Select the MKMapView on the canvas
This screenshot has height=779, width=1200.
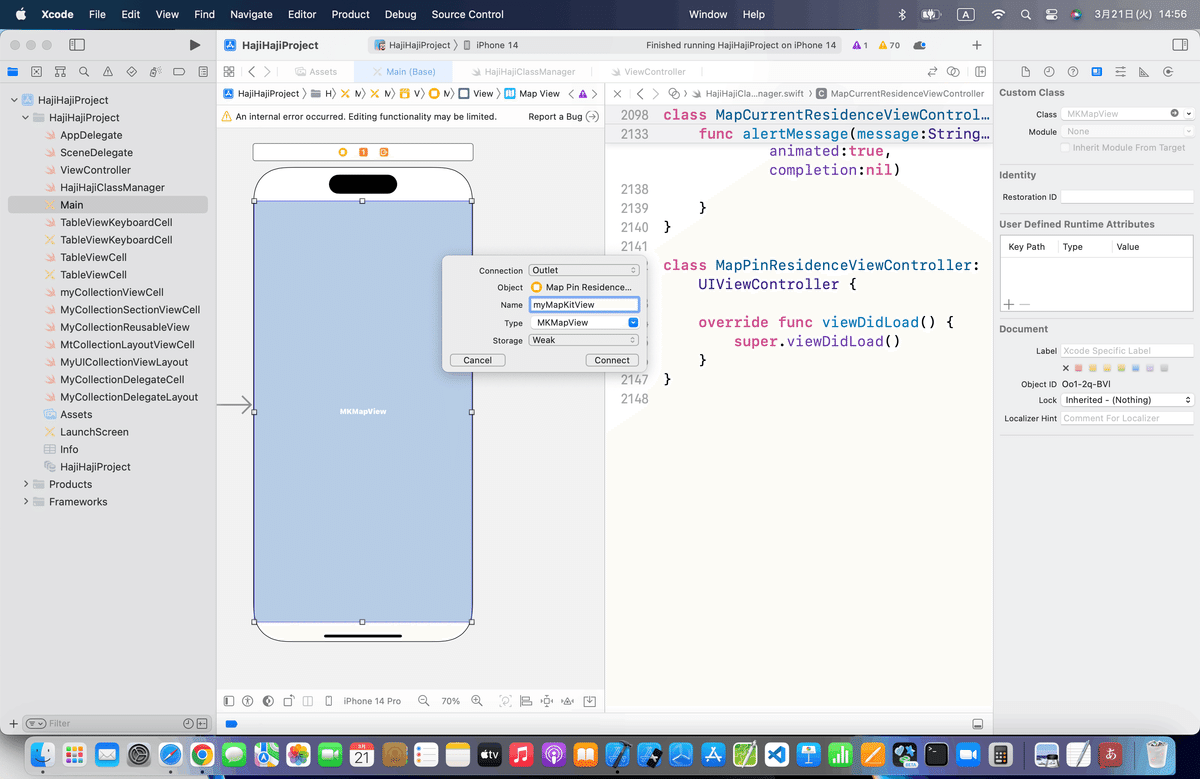(363, 411)
